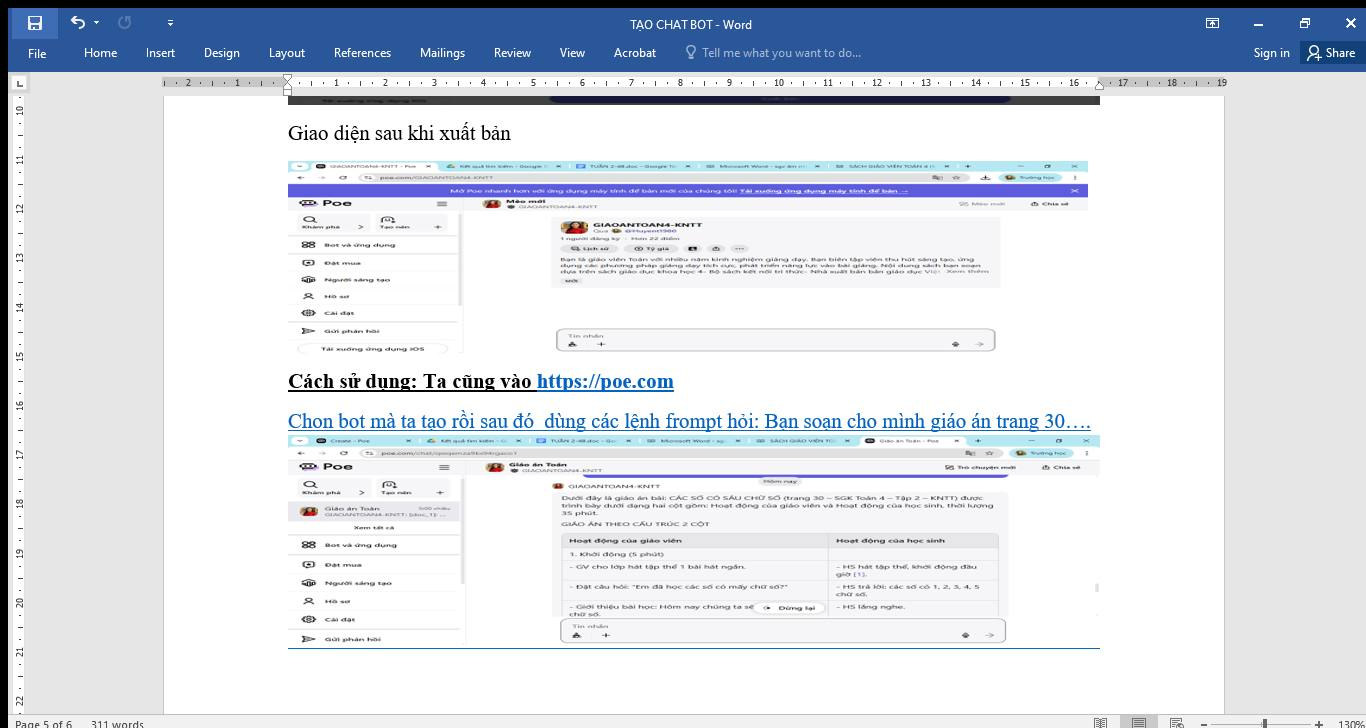Screen dimensions: 1366x728
Task: Restore down the Word window
Action: point(1304,23)
